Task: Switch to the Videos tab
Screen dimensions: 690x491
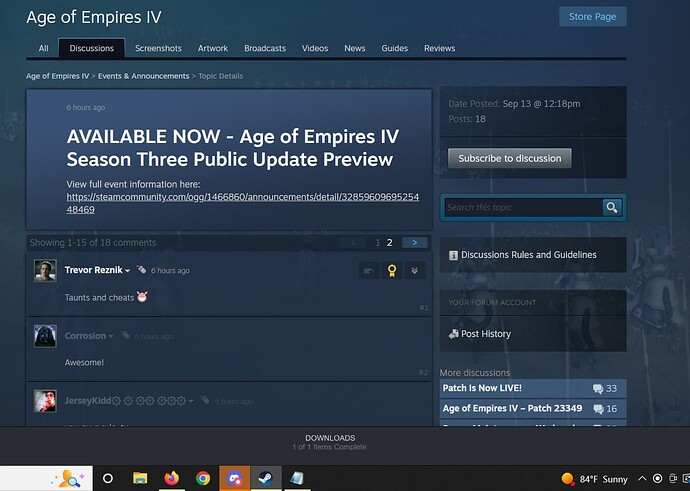Action: [x=315, y=48]
